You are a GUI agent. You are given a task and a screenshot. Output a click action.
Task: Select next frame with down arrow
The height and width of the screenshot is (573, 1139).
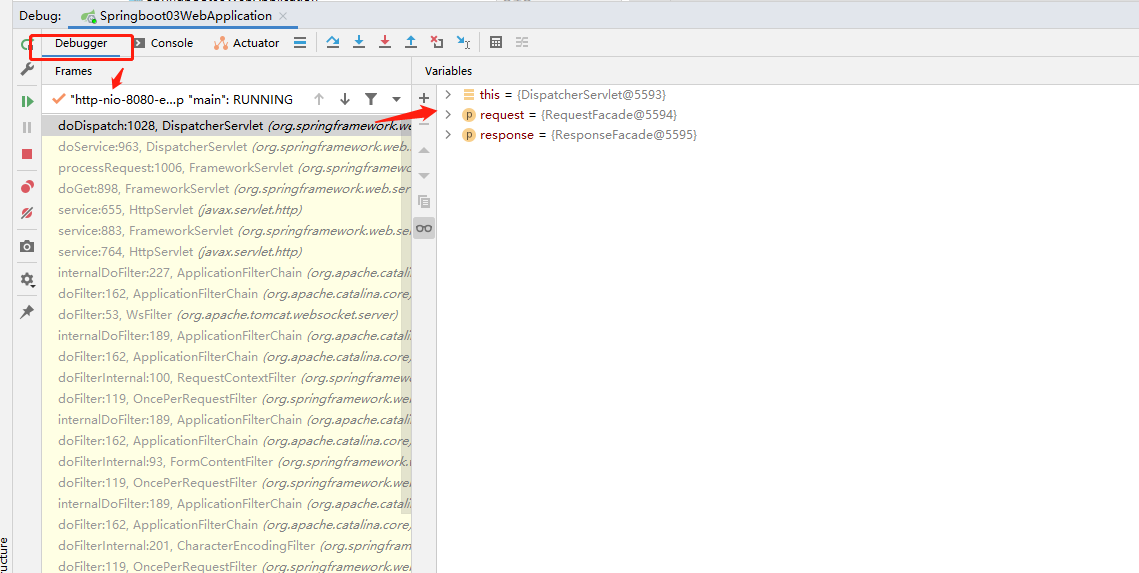345,99
